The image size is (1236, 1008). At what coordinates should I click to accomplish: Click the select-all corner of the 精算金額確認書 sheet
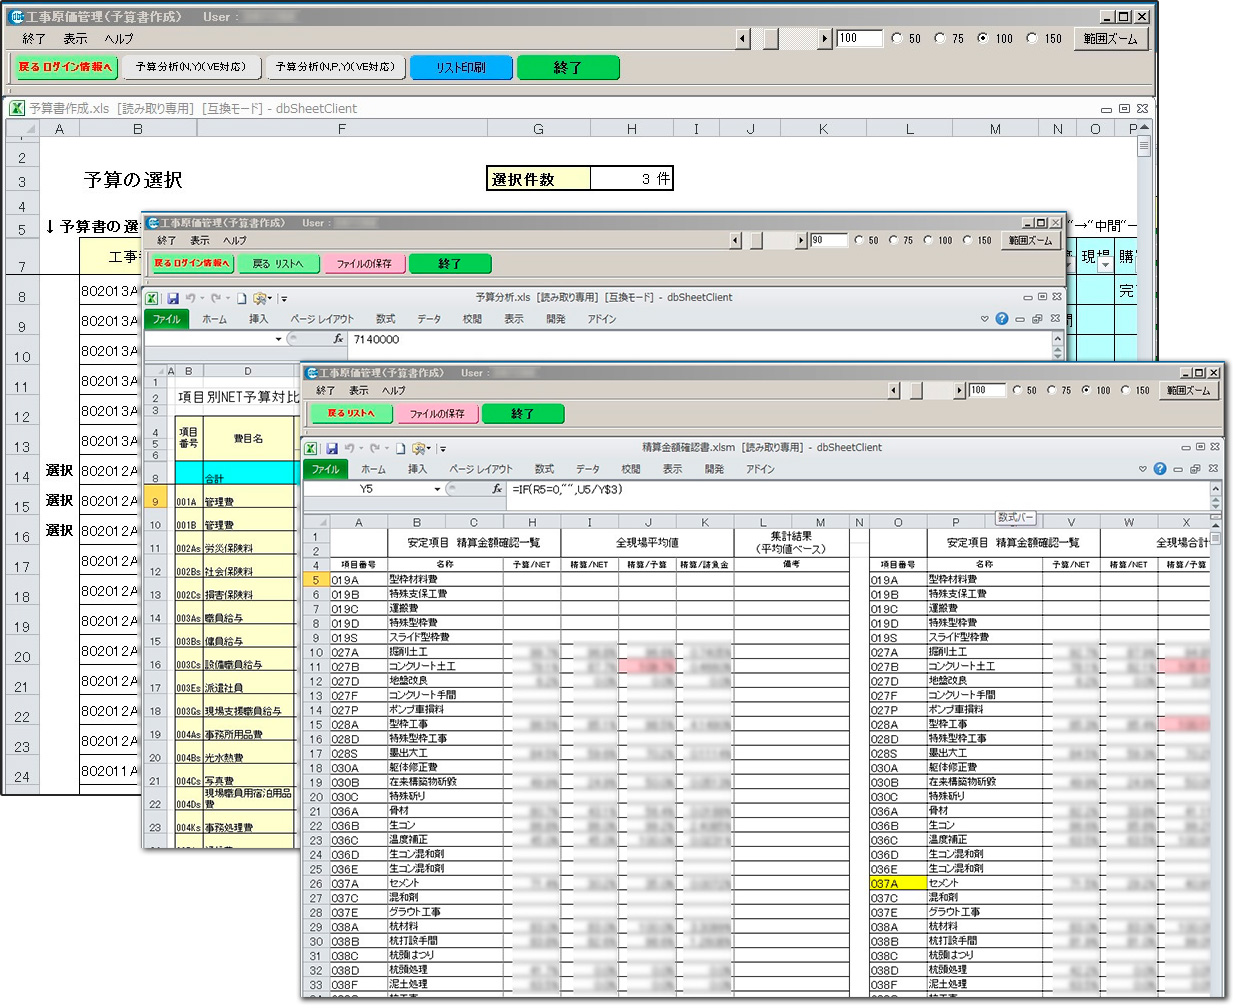[x=316, y=522]
